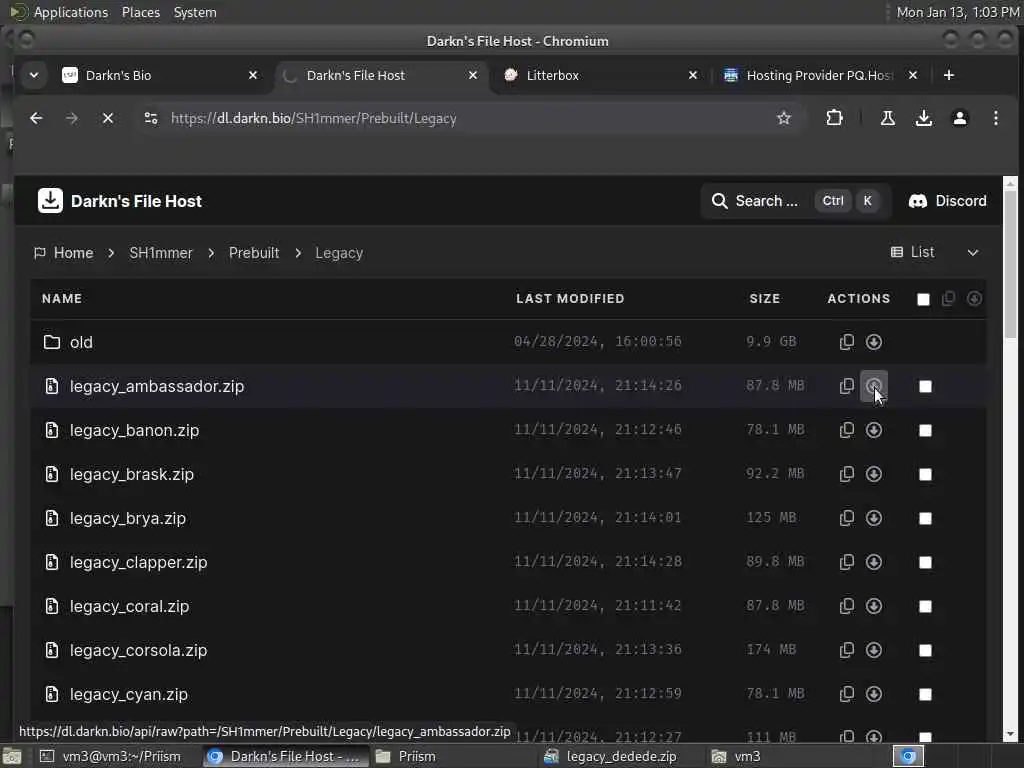Click the Darkn's File Host logo icon
Screen dimensions: 1024x768
tap(50, 200)
